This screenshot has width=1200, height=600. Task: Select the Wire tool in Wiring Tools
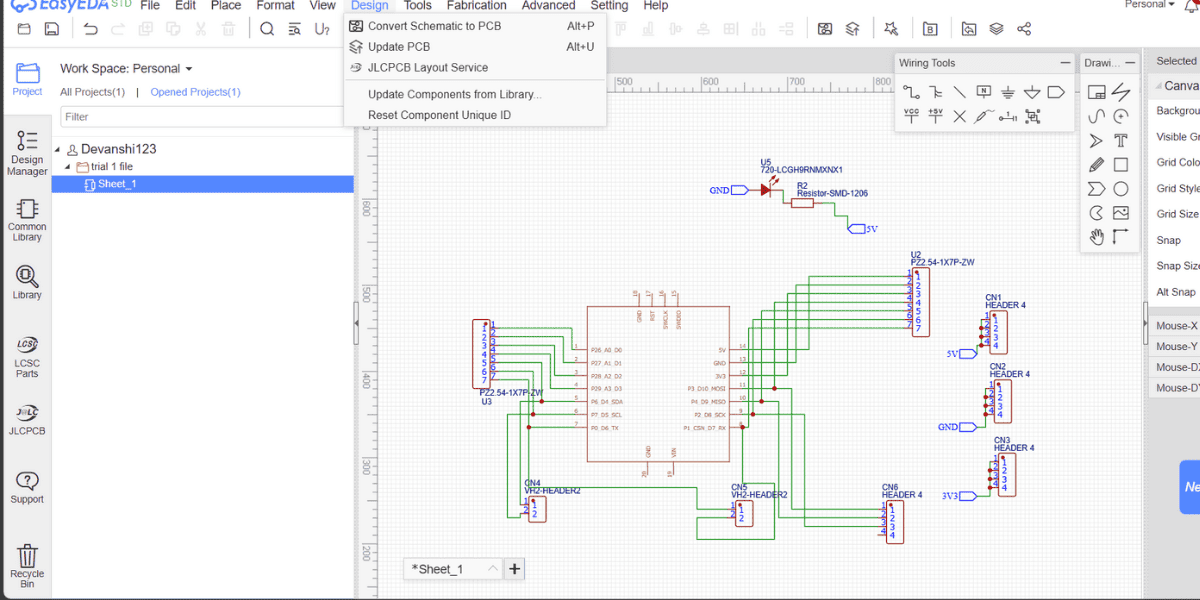pos(912,91)
